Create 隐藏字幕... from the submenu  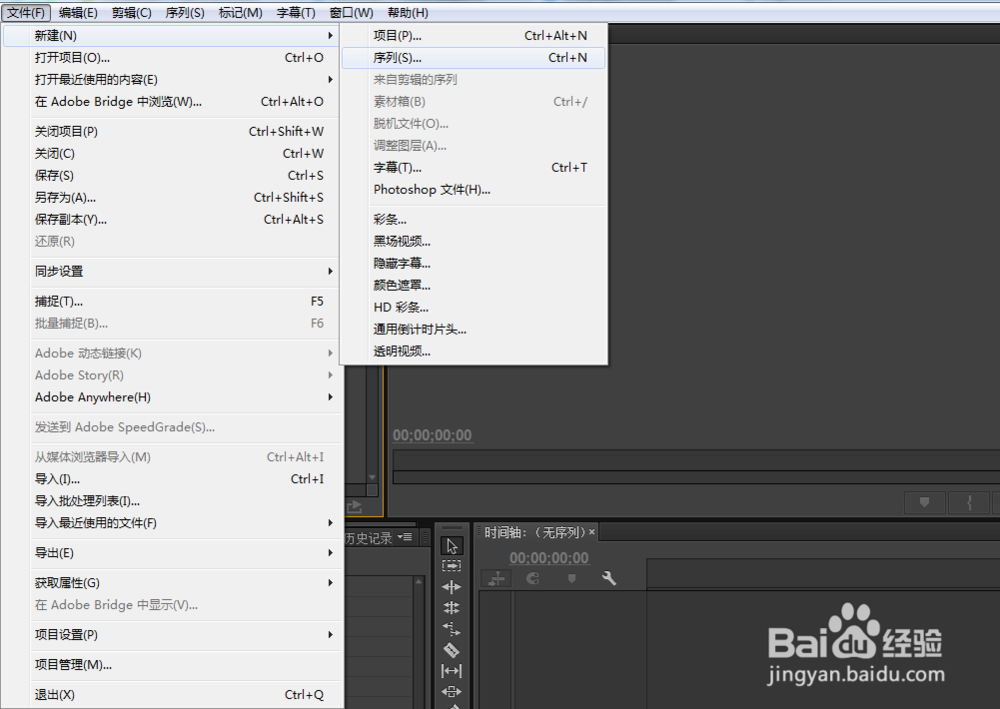[473, 263]
